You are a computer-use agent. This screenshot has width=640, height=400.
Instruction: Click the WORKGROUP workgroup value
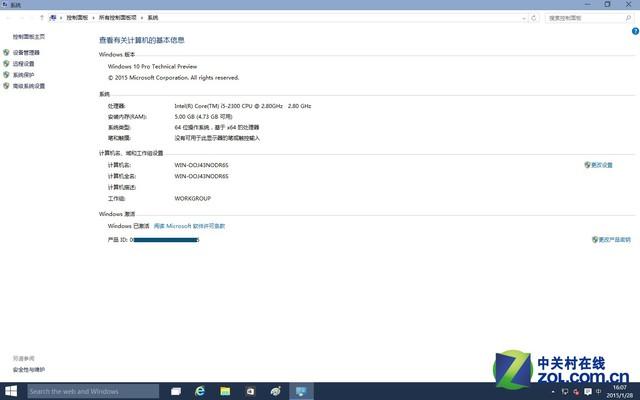click(193, 198)
